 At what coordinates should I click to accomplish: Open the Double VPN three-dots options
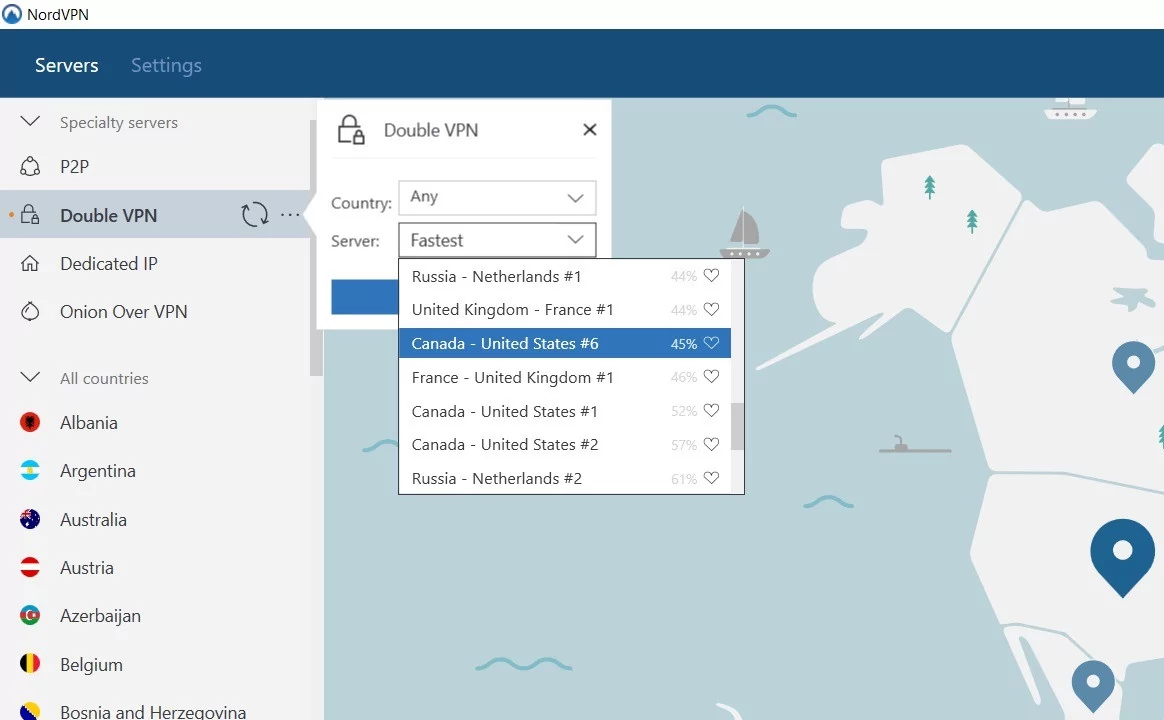290,215
